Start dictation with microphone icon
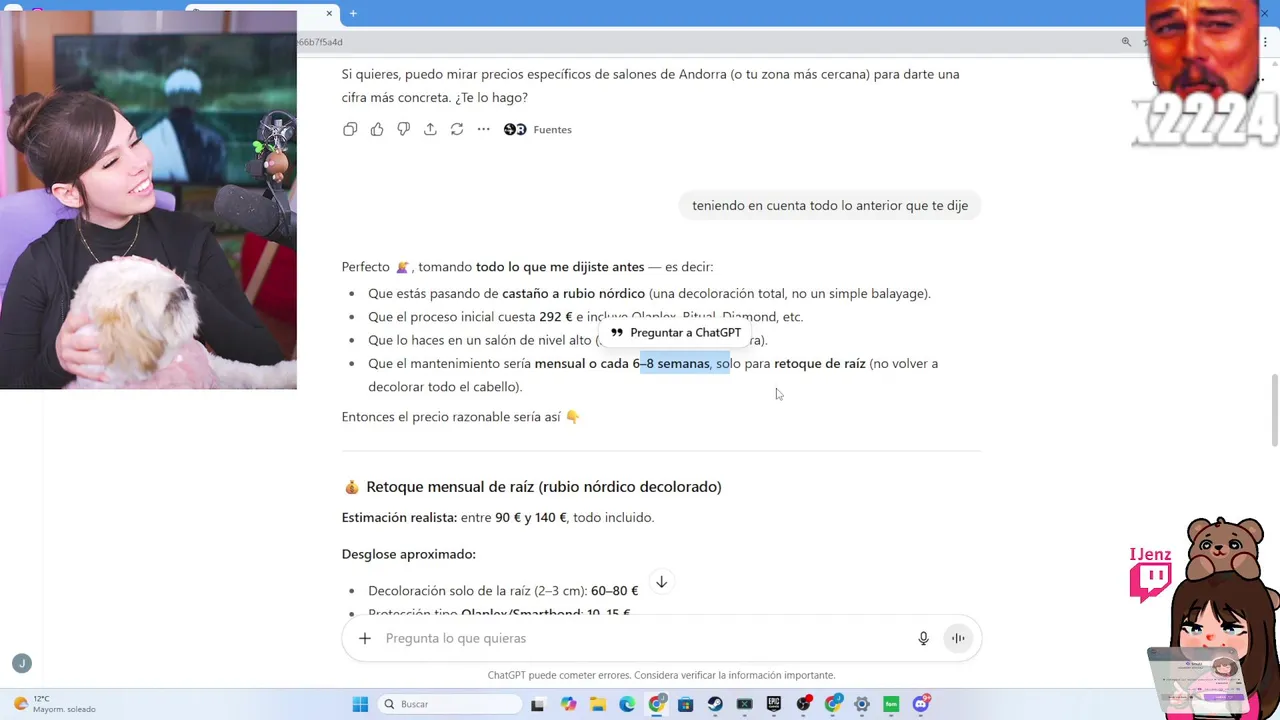Image resolution: width=1280 pixels, height=720 pixels. tap(923, 638)
